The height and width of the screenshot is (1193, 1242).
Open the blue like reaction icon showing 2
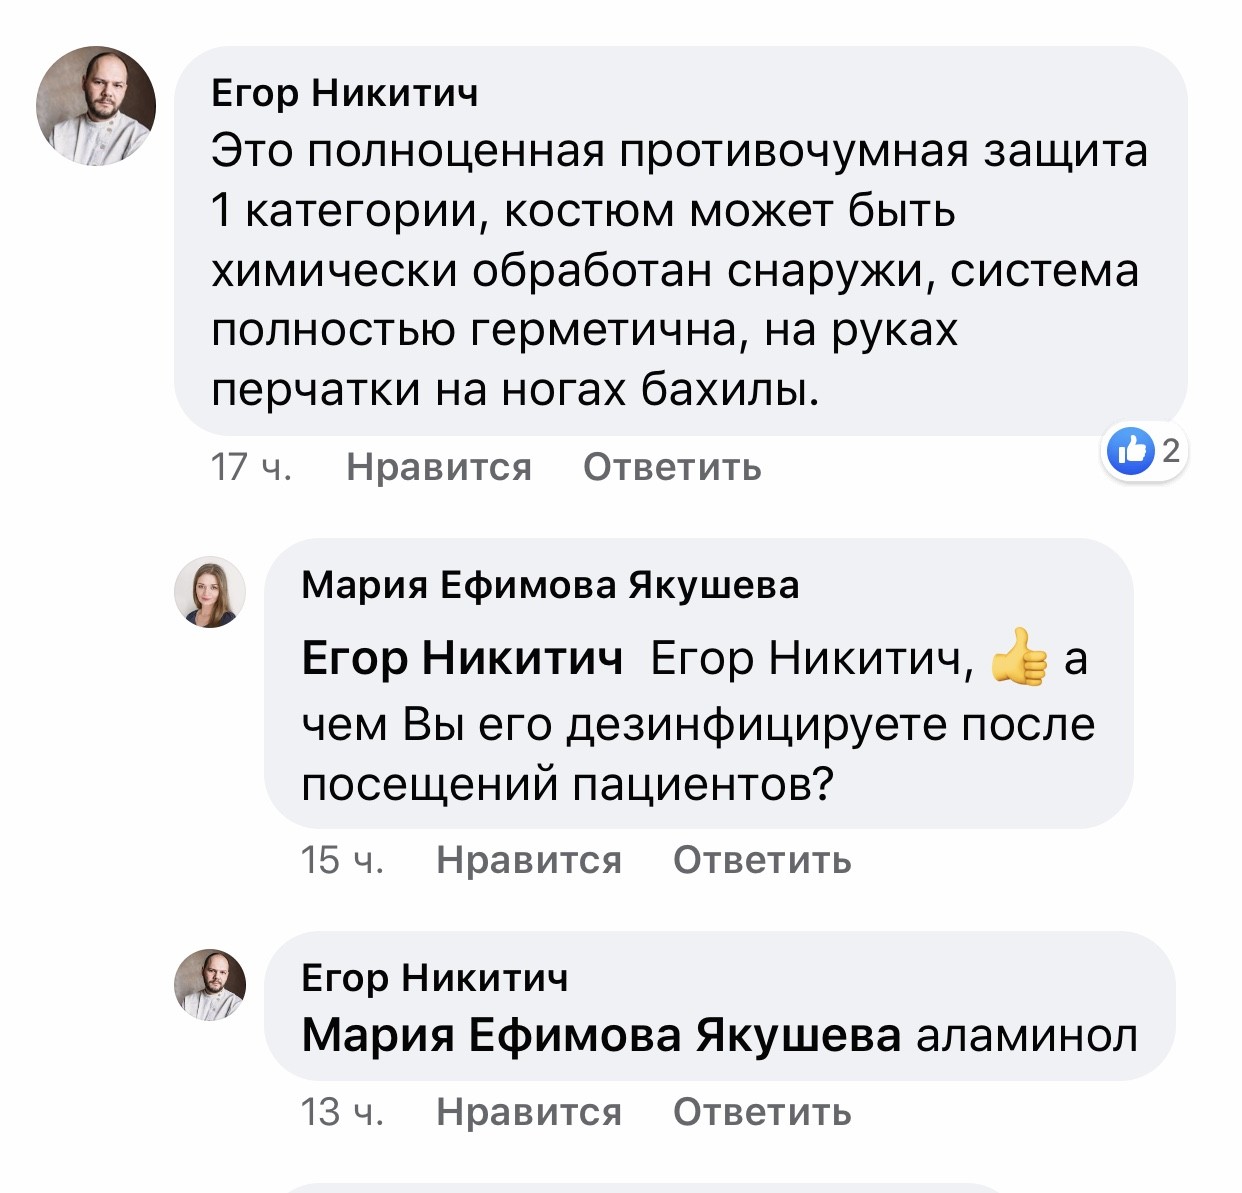tap(1129, 452)
